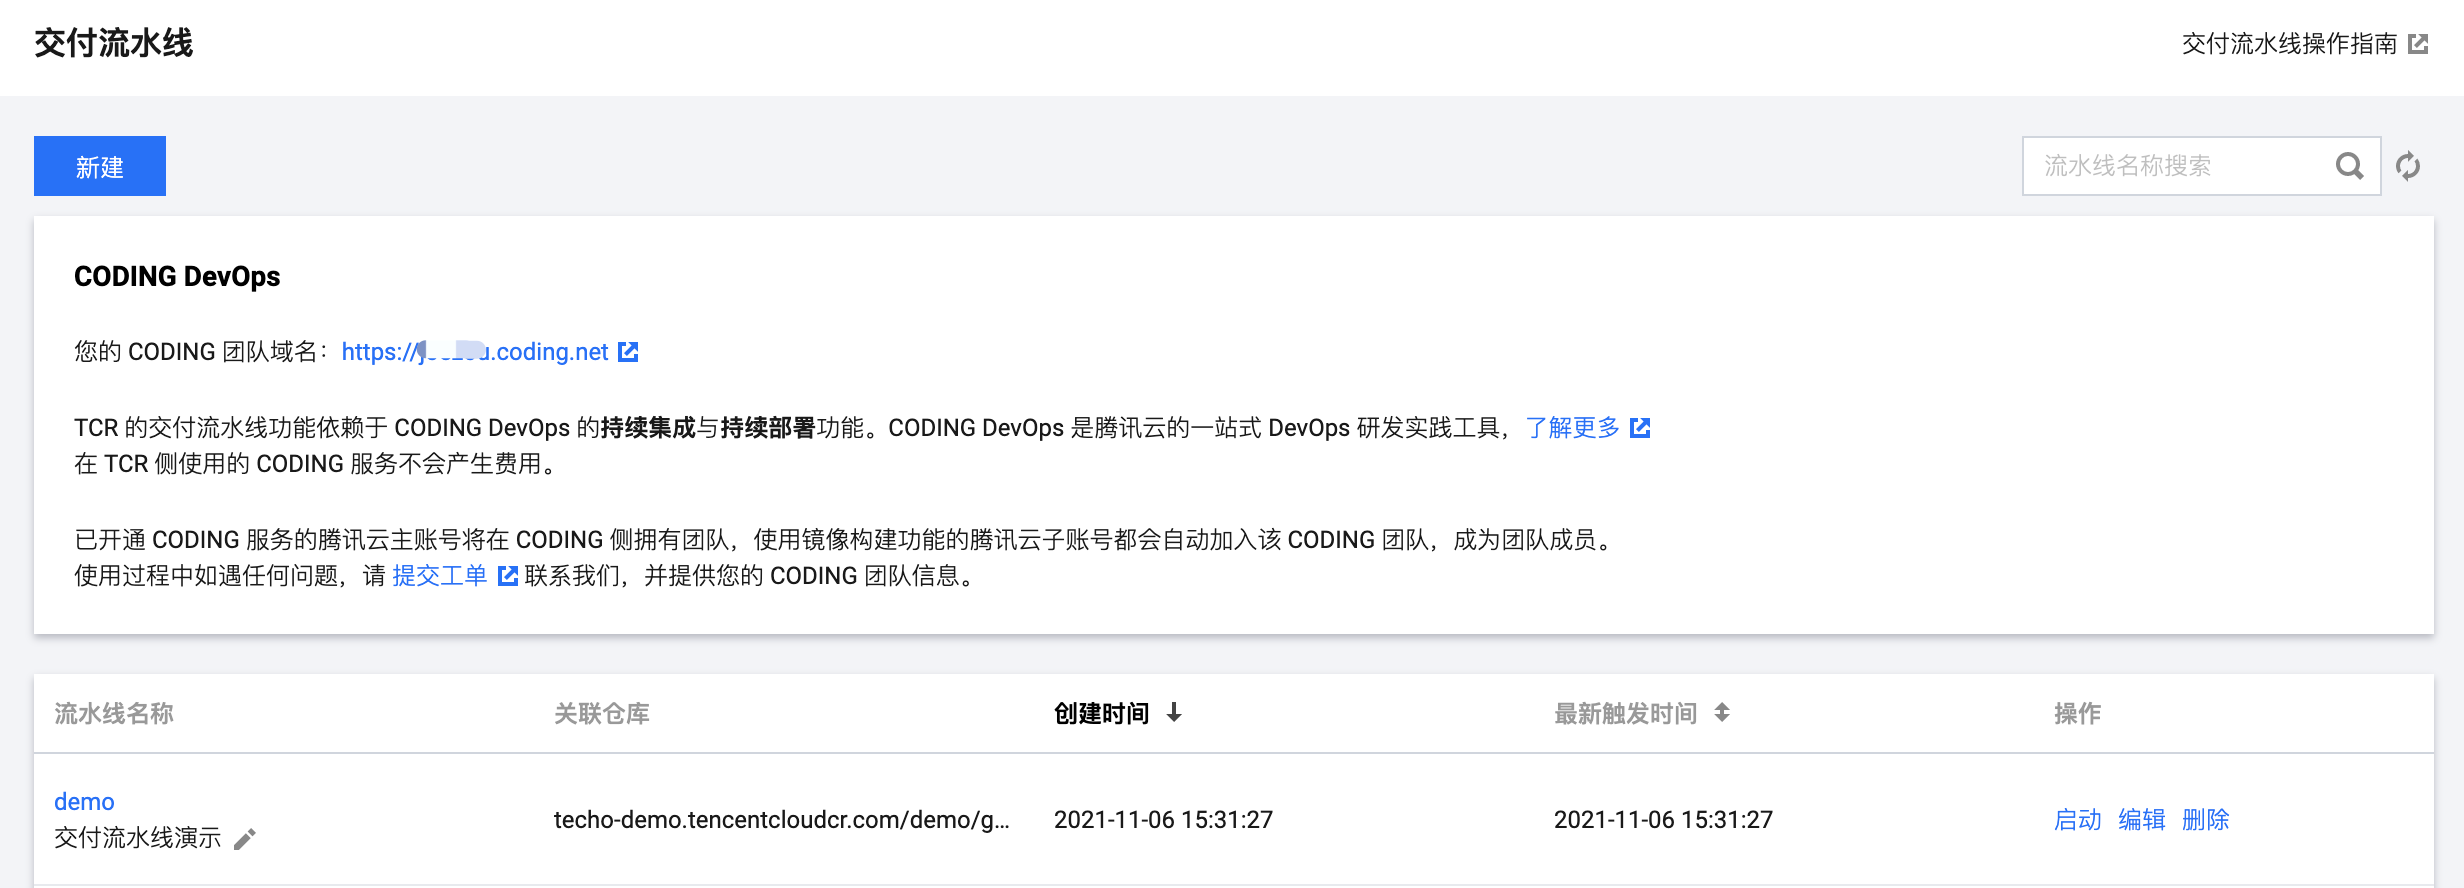2464x888 pixels.
Task: Open the 交付流水线操作指南 guide link
Action: pyautogui.click(x=2290, y=44)
